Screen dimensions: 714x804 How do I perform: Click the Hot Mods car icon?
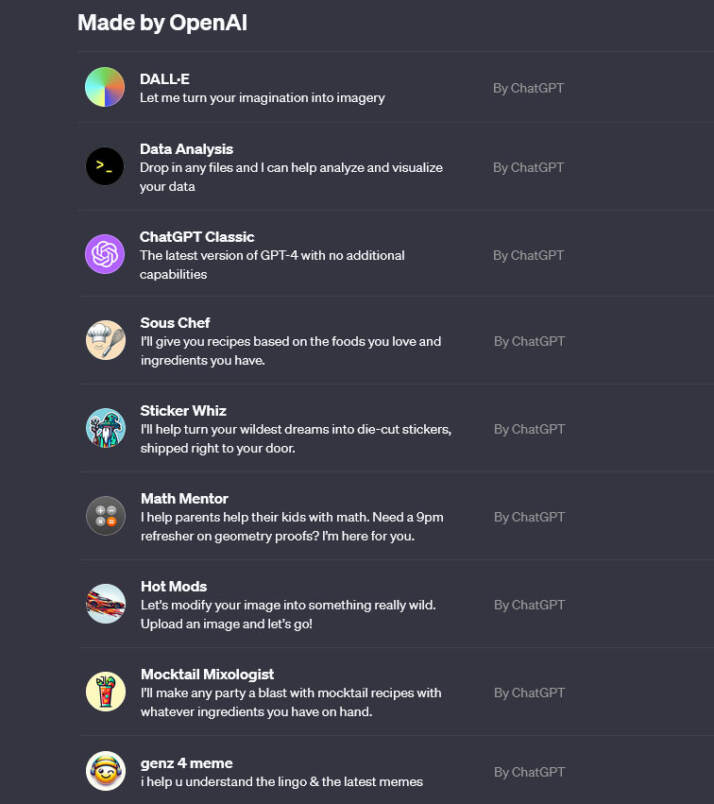(x=105, y=604)
